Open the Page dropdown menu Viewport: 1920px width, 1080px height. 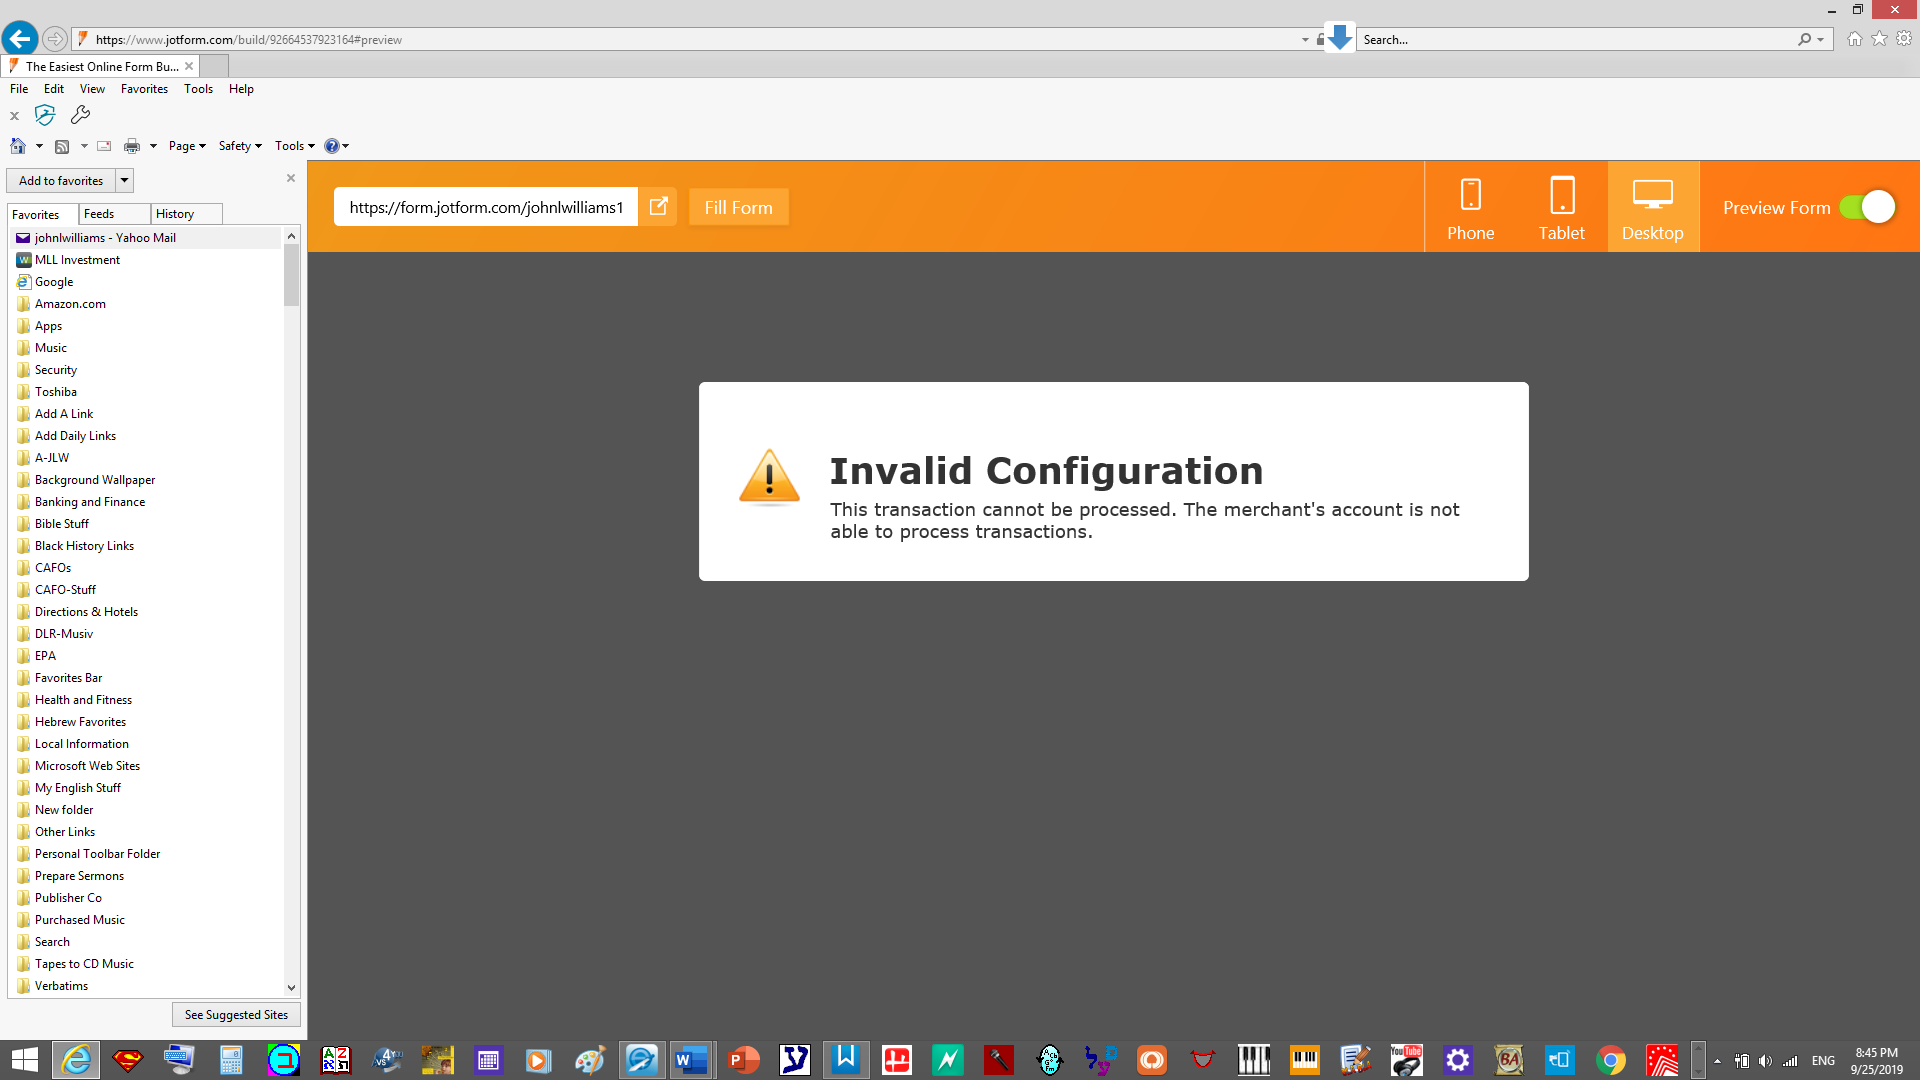187,146
